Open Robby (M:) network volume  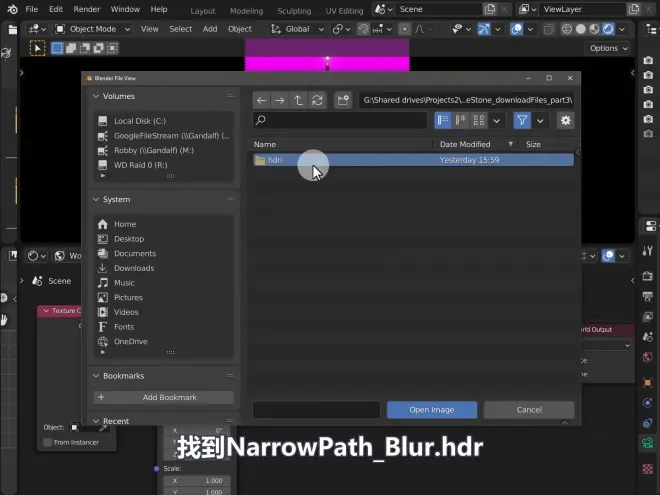(x=164, y=151)
